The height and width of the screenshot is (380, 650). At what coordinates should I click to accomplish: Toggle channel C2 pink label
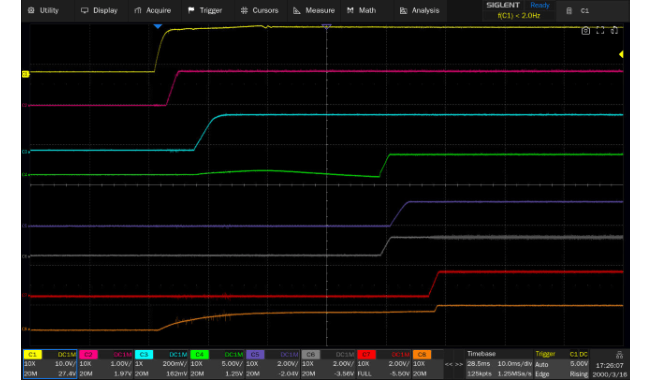pyautogui.click(x=88, y=355)
